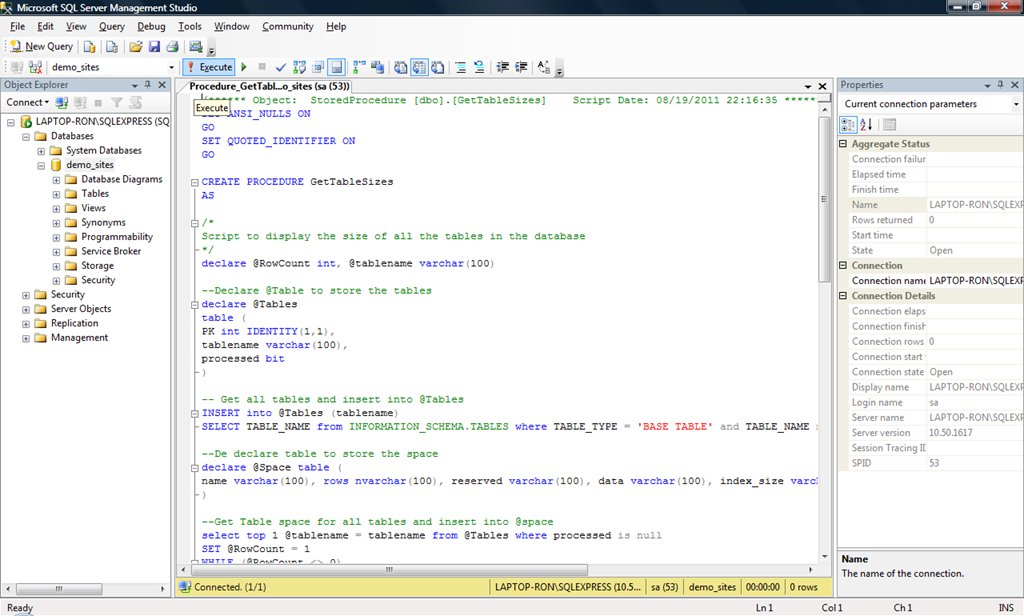1024x616 pixels.
Task: Open the Activity Monitor toolbar icon
Action: 195,46
